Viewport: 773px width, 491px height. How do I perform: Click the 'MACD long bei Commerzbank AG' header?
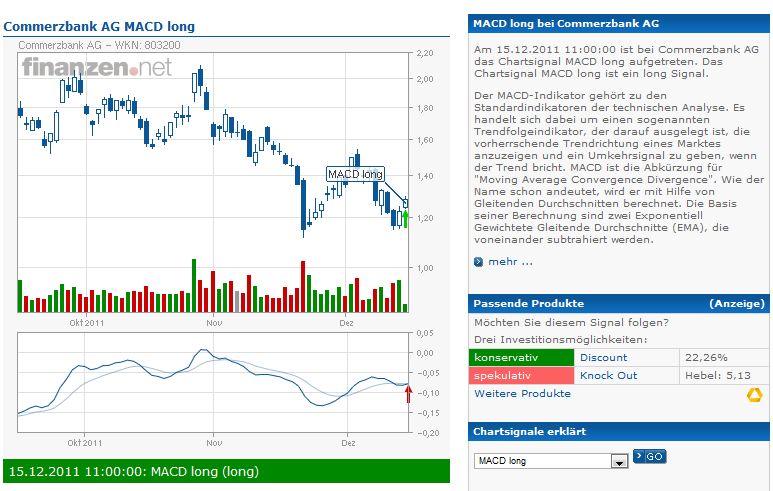pyautogui.click(x=566, y=23)
